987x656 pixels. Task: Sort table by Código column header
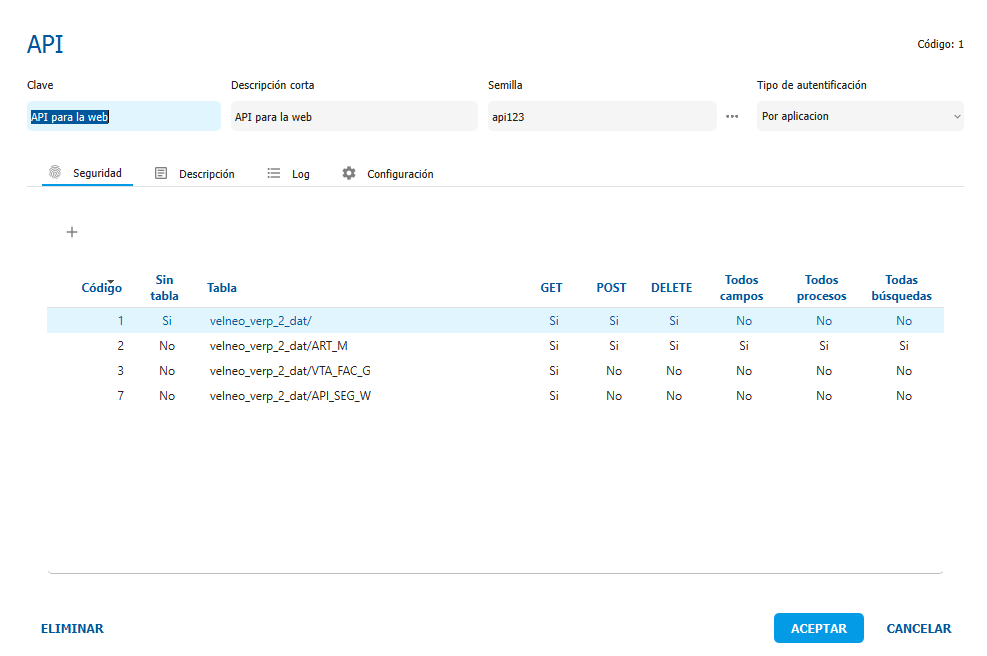(x=101, y=288)
